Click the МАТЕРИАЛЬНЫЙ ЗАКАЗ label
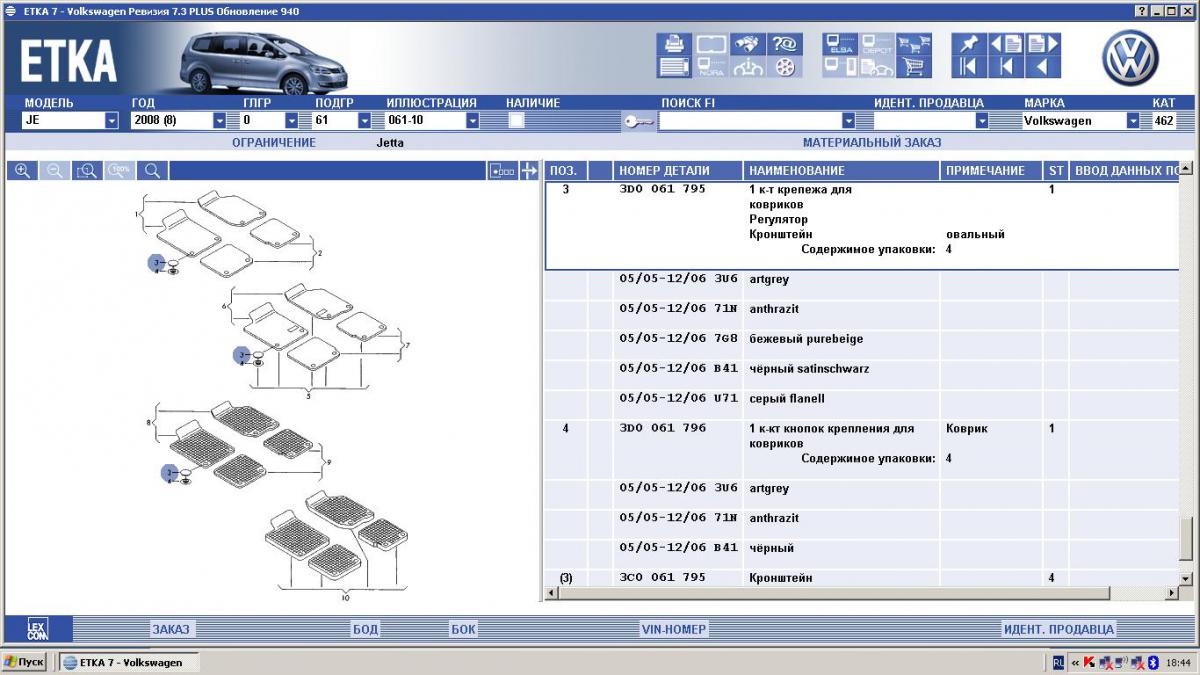 pyautogui.click(x=872, y=142)
